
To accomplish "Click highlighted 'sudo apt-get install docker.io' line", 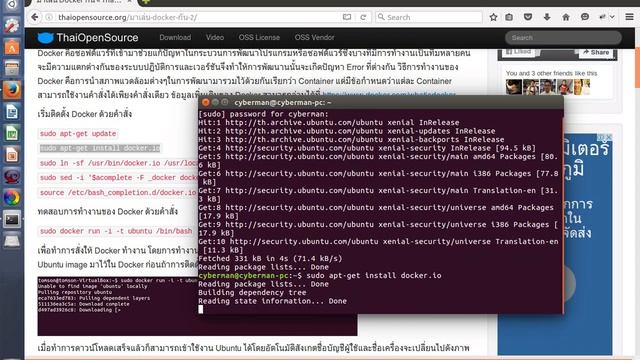I will (100, 148).
